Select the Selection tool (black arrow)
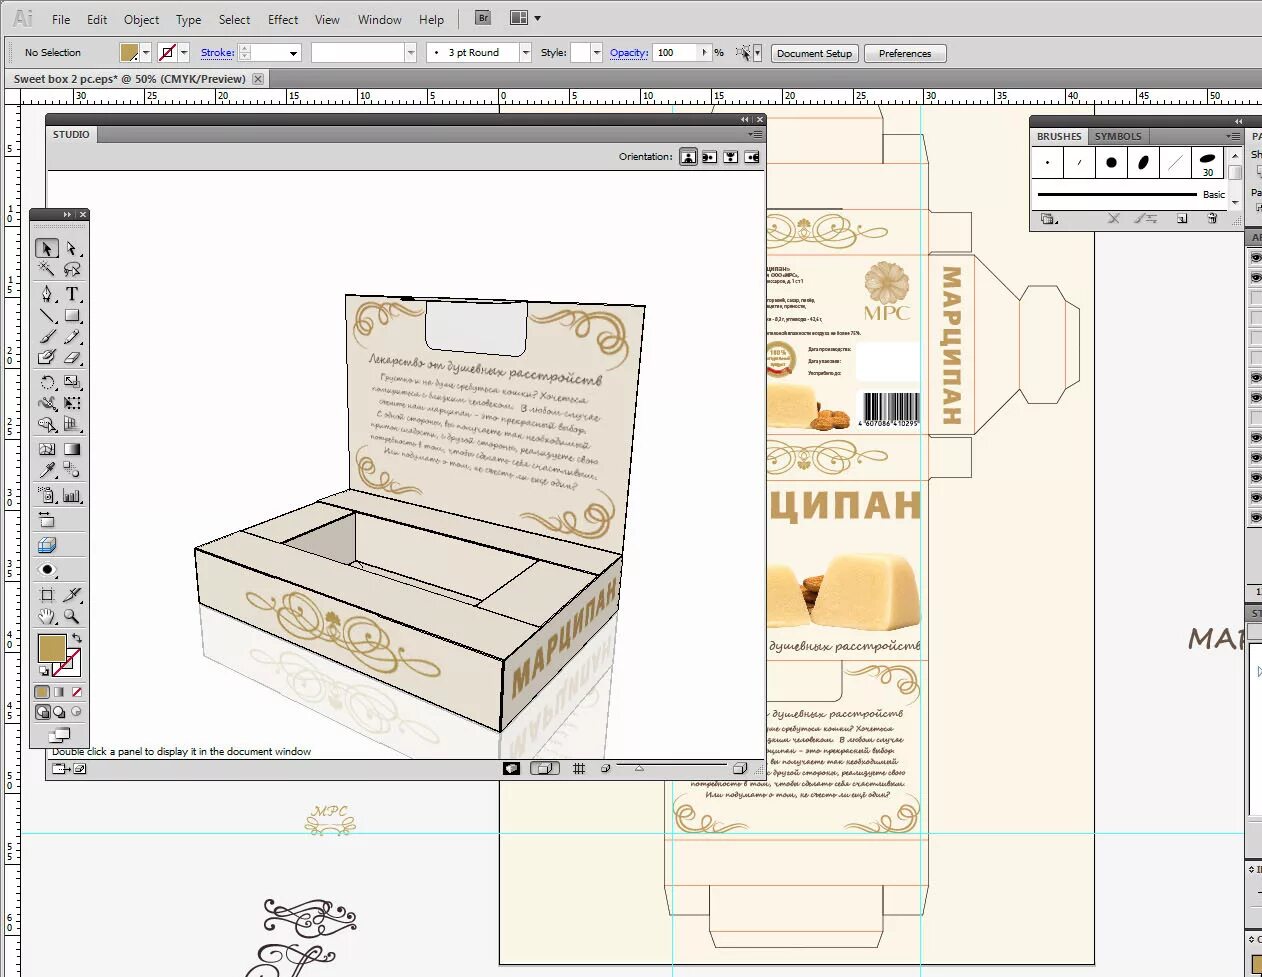 [x=47, y=248]
